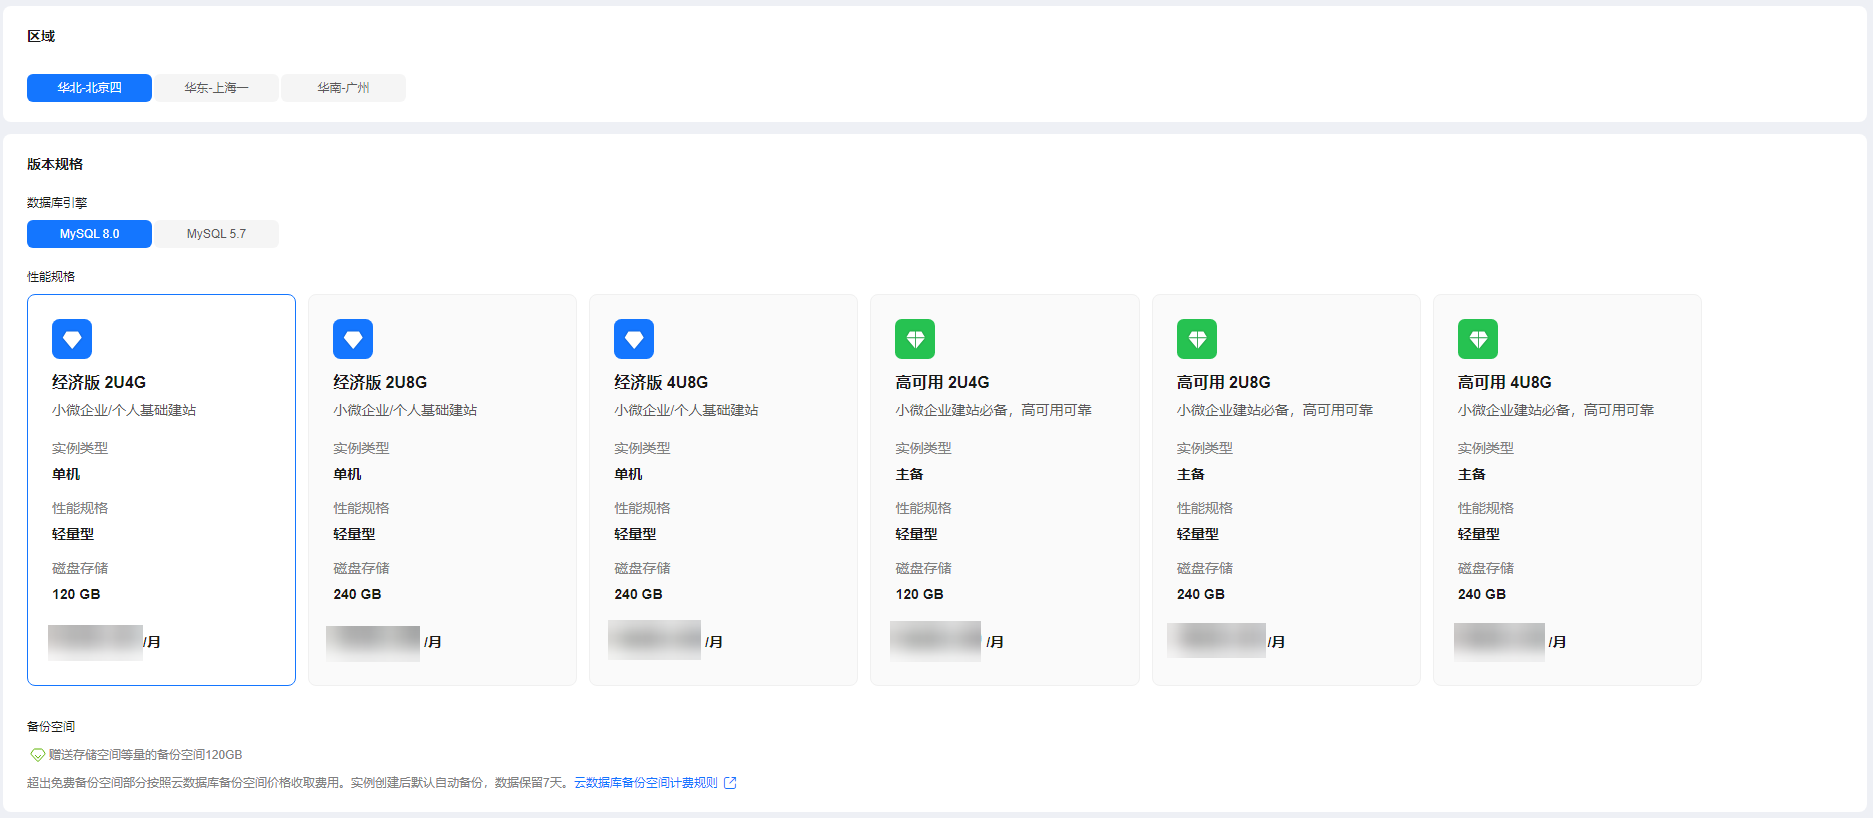Click the green diamond icon for 高可用 2U4G

(x=915, y=339)
